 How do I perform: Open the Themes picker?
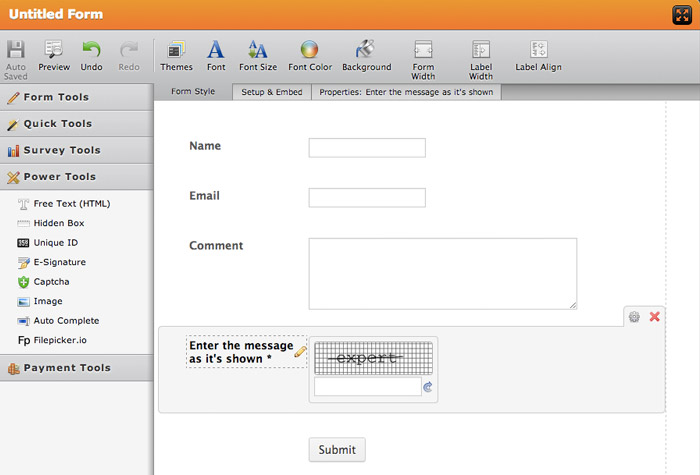click(x=176, y=55)
